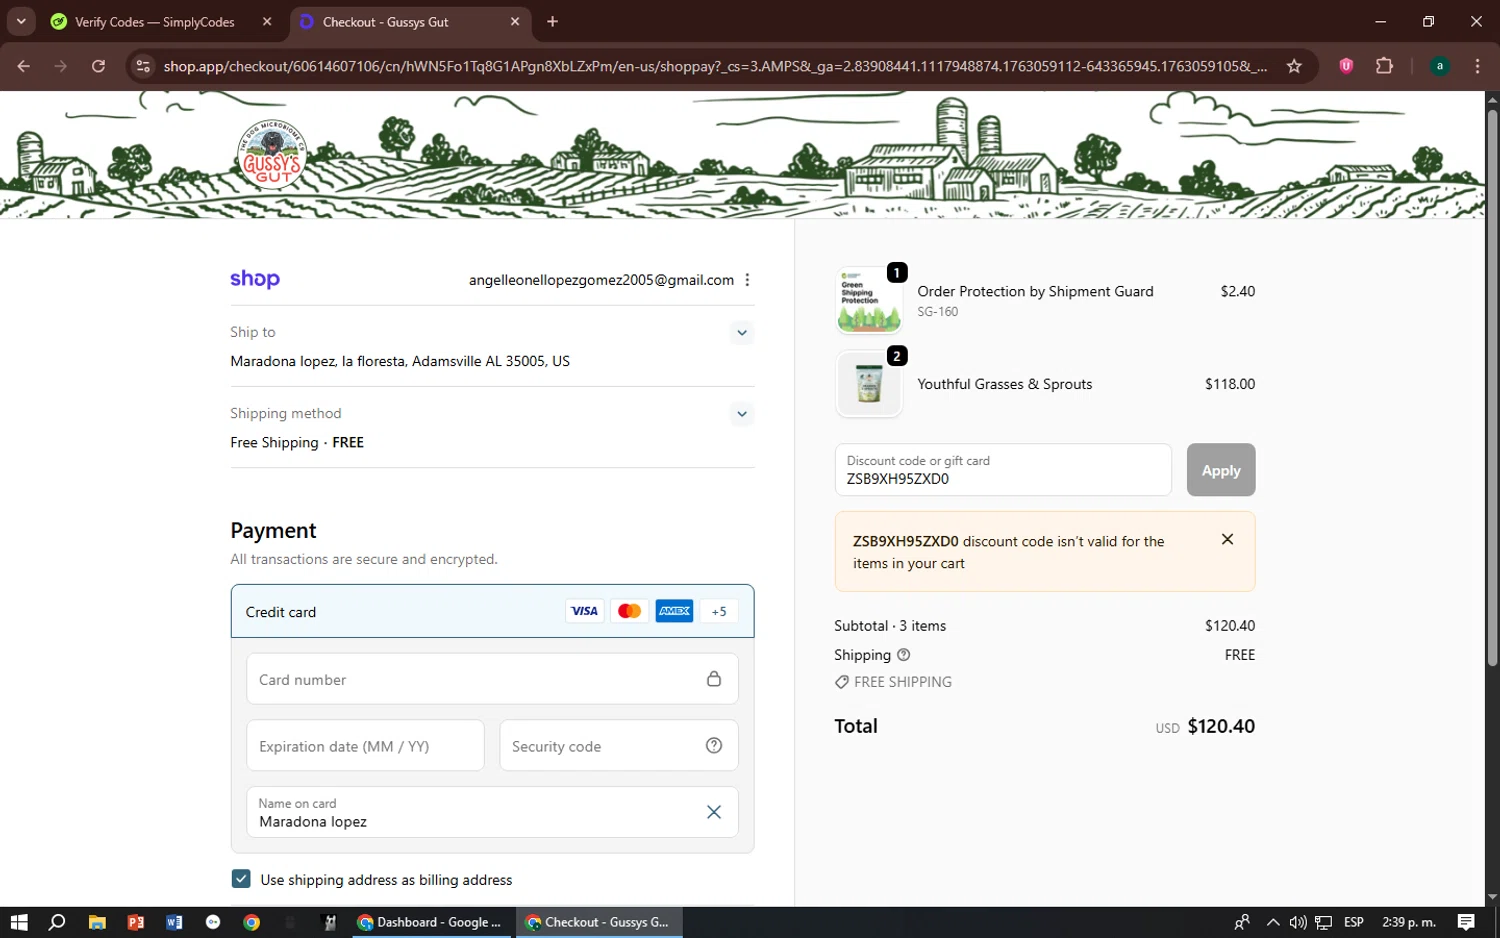This screenshot has height=938, width=1500.
Task: Go forward in browser history
Action: pyautogui.click(x=61, y=66)
